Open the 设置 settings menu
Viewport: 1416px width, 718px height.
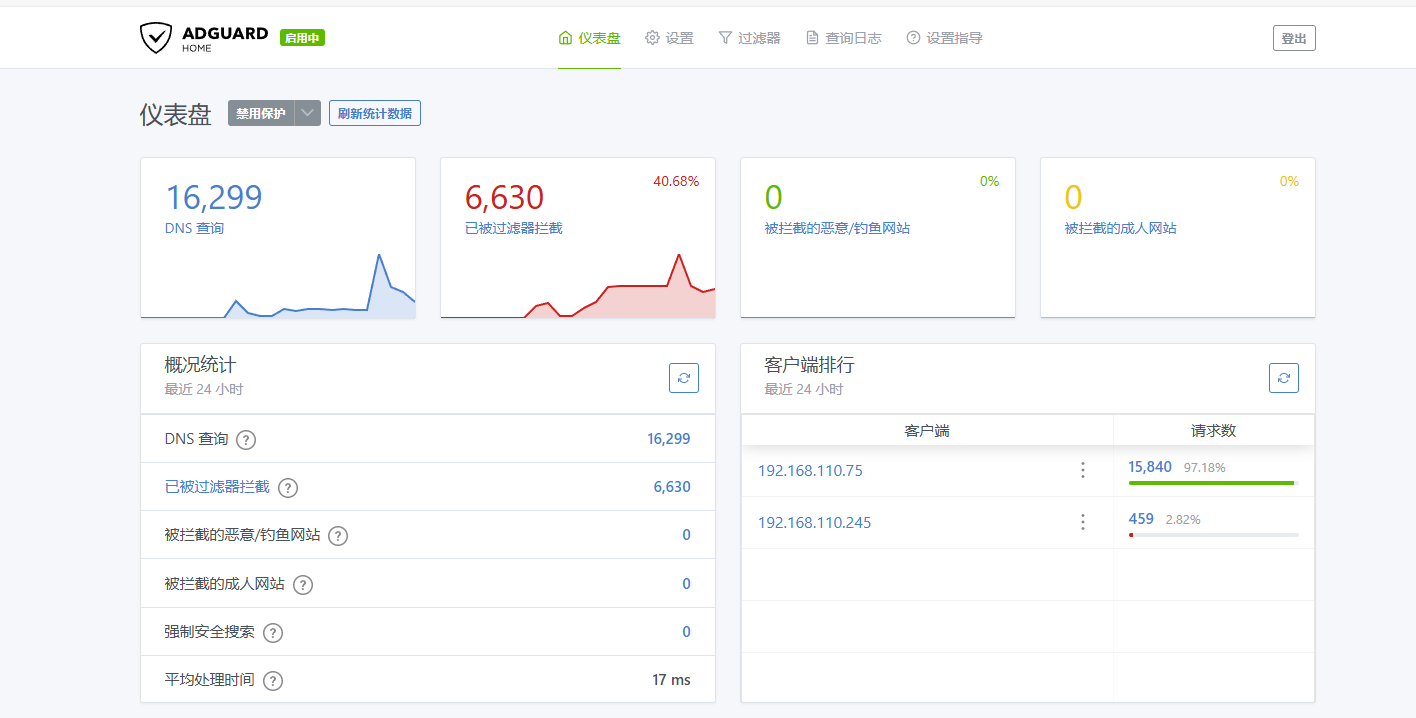pyautogui.click(x=669, y=38)
